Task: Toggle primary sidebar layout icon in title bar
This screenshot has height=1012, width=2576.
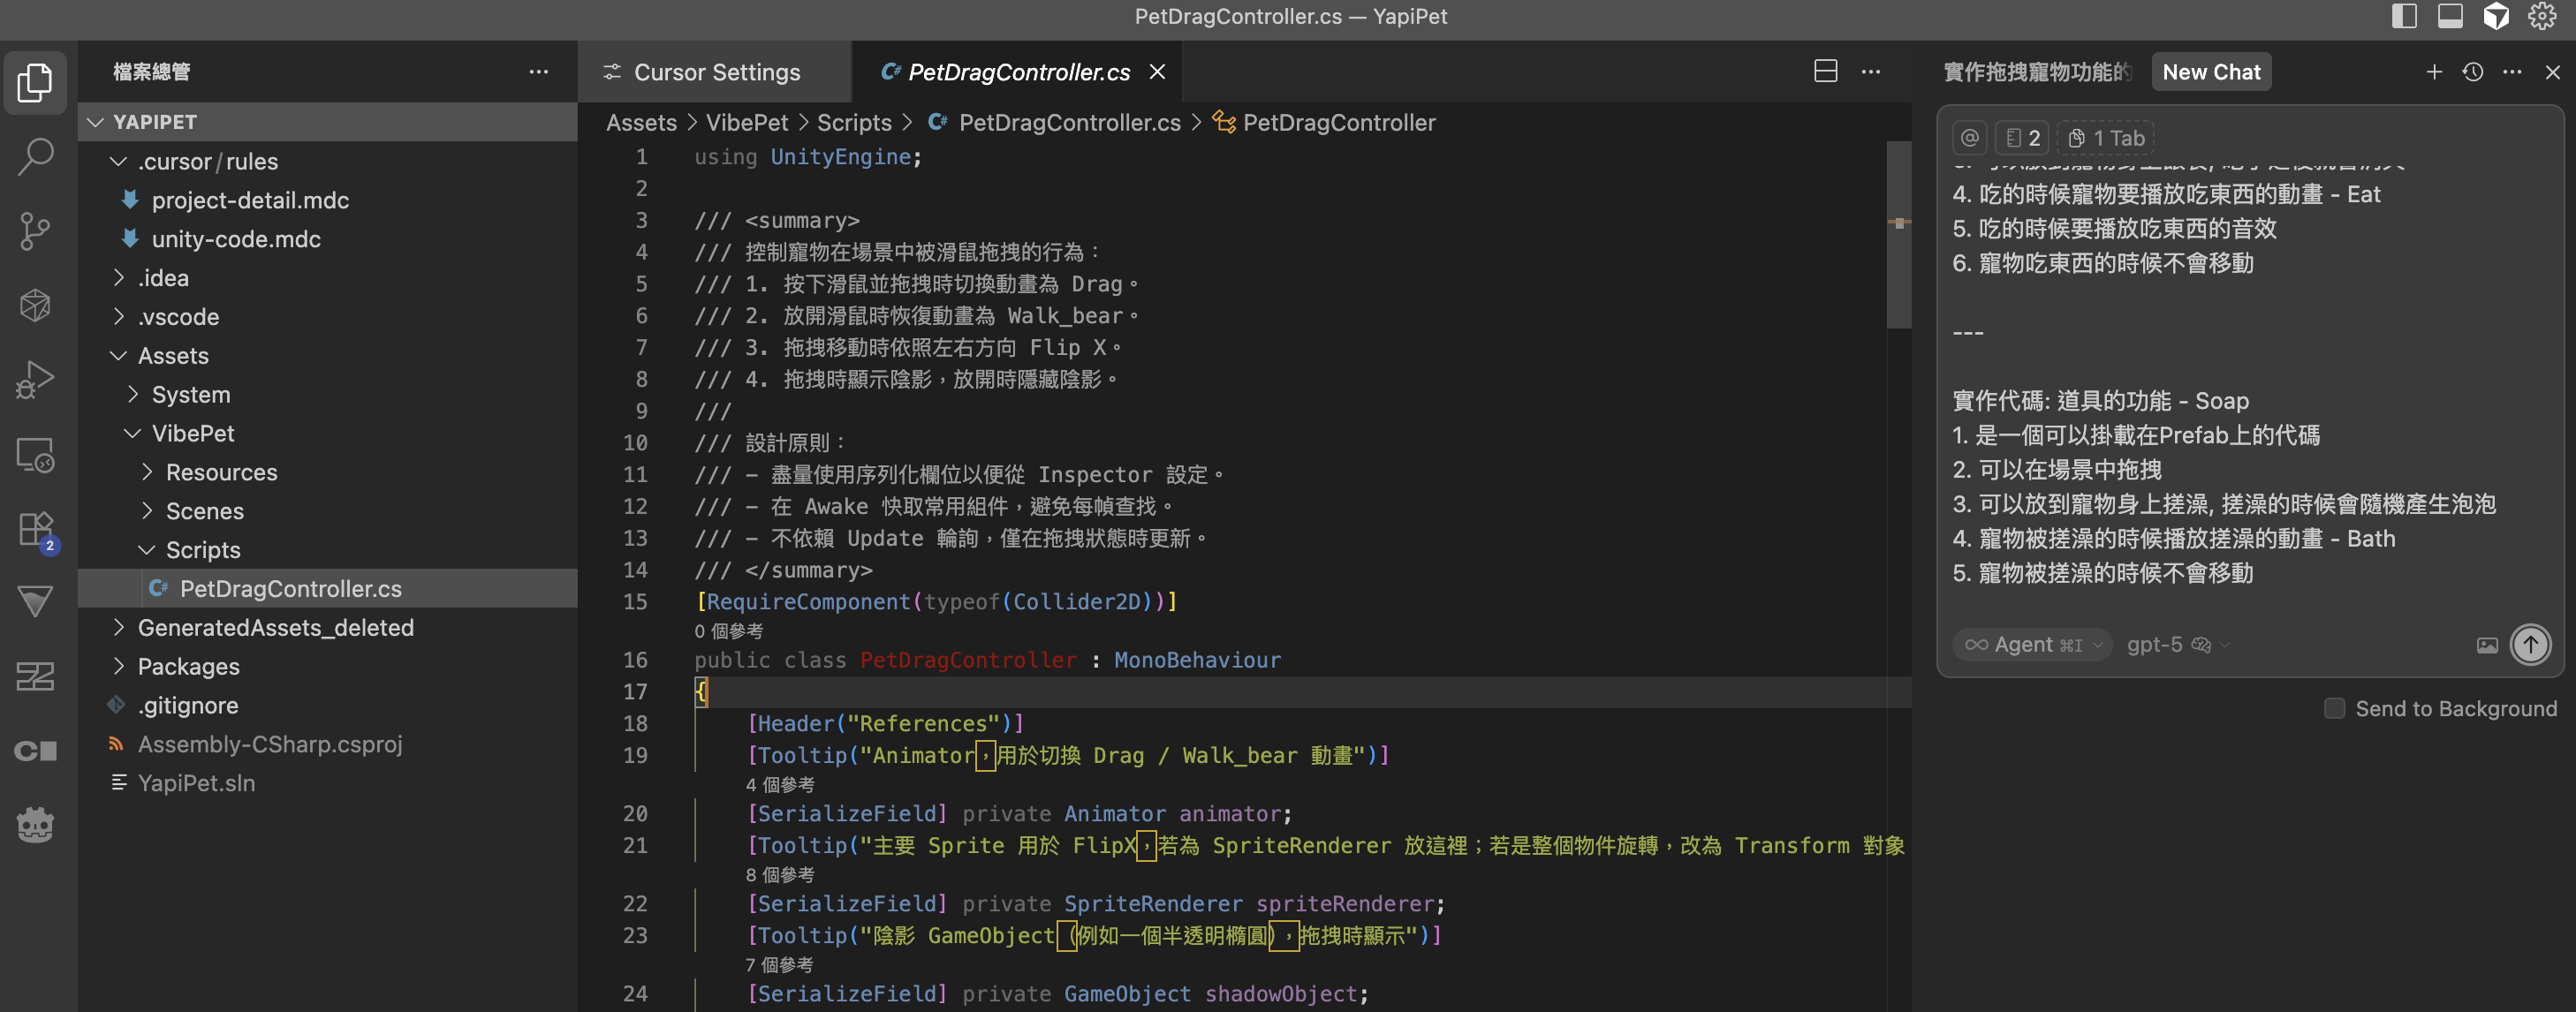Action: tap(2403, 16)
